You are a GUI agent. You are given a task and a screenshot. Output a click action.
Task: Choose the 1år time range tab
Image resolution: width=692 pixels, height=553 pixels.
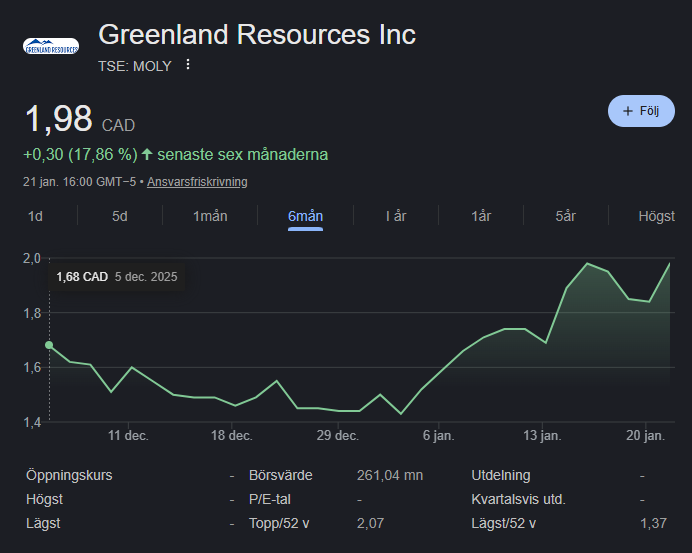(x=481, y=216)
